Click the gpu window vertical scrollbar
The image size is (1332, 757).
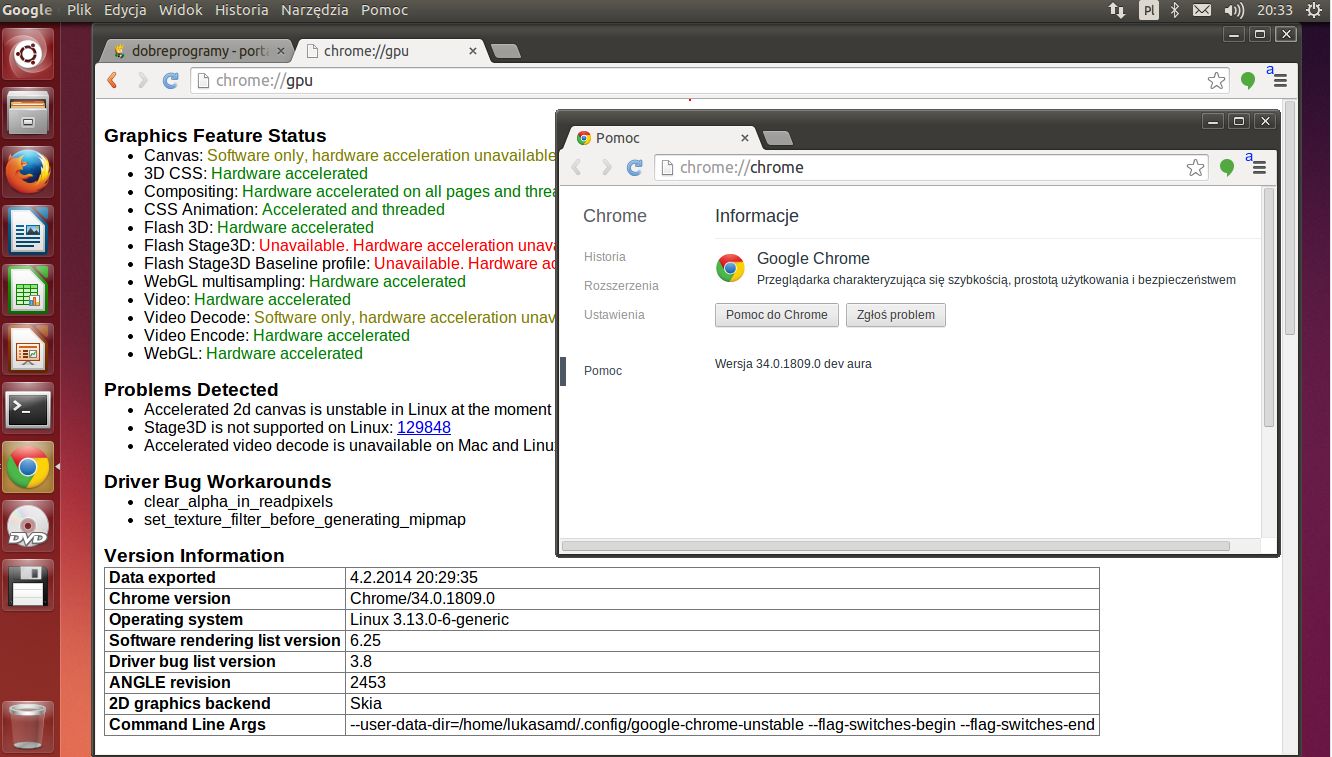(1290, 217)
